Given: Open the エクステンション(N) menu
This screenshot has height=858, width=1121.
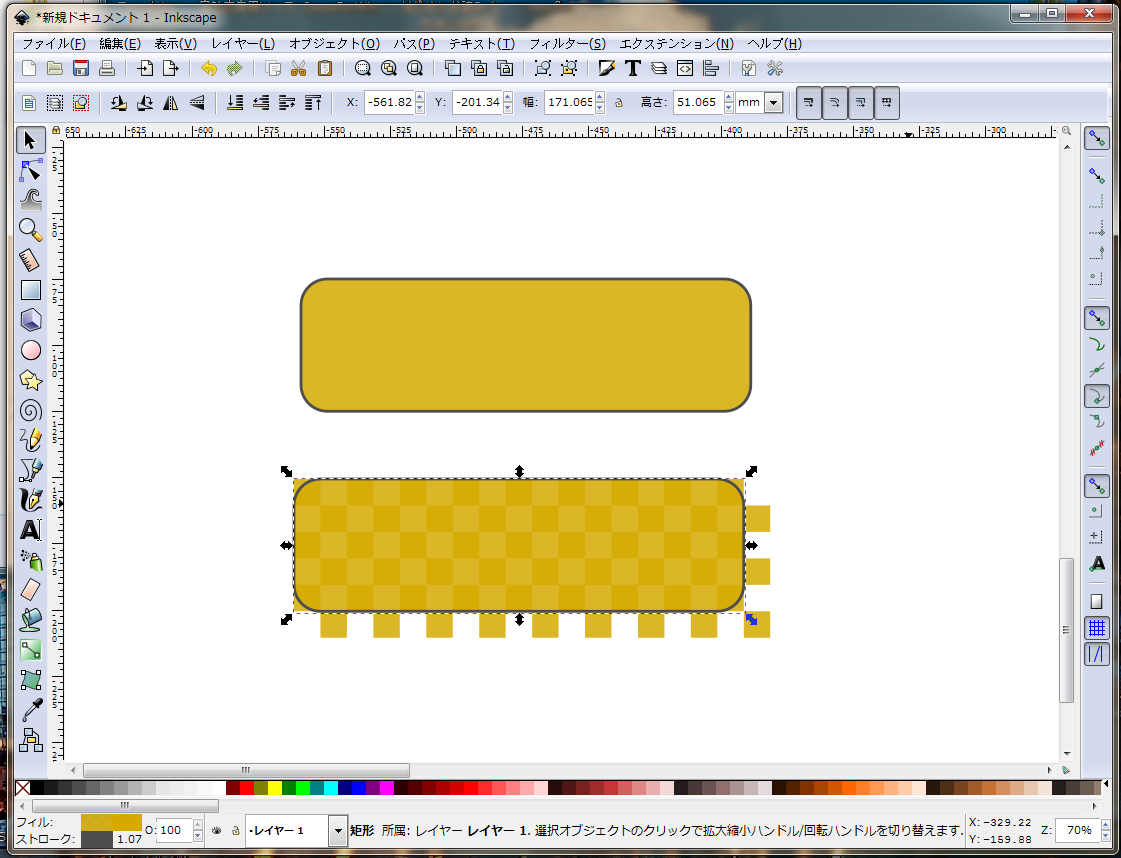Looking at the screenshot, I should (x=676, y=44).
